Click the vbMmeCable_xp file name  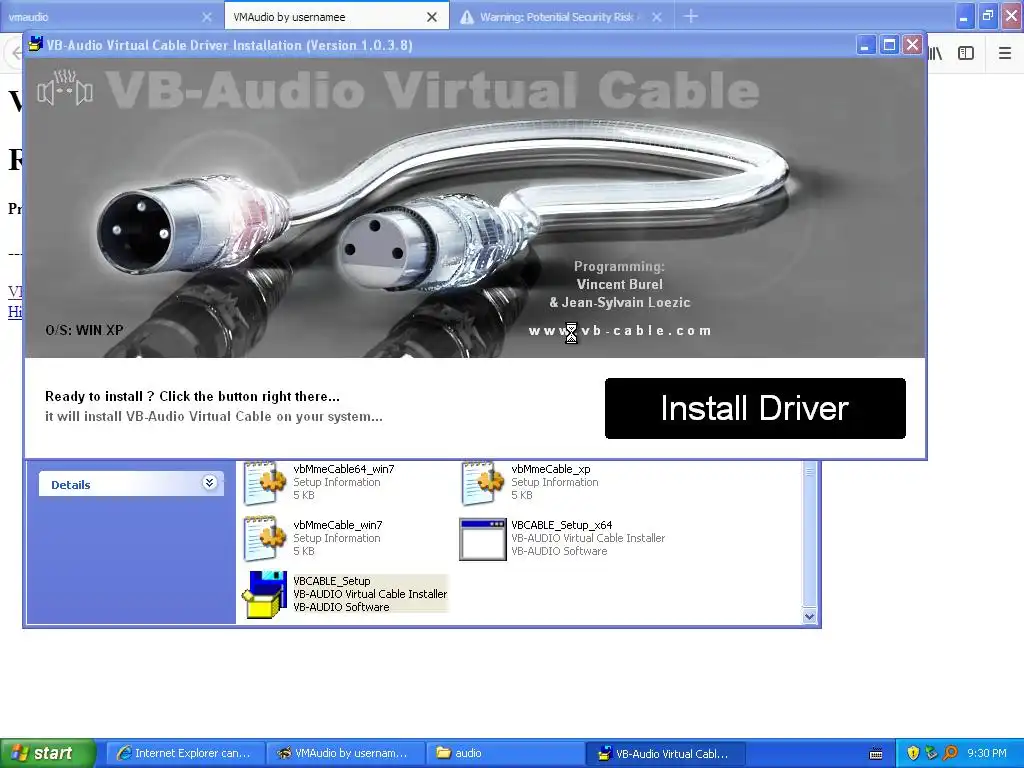551,469
